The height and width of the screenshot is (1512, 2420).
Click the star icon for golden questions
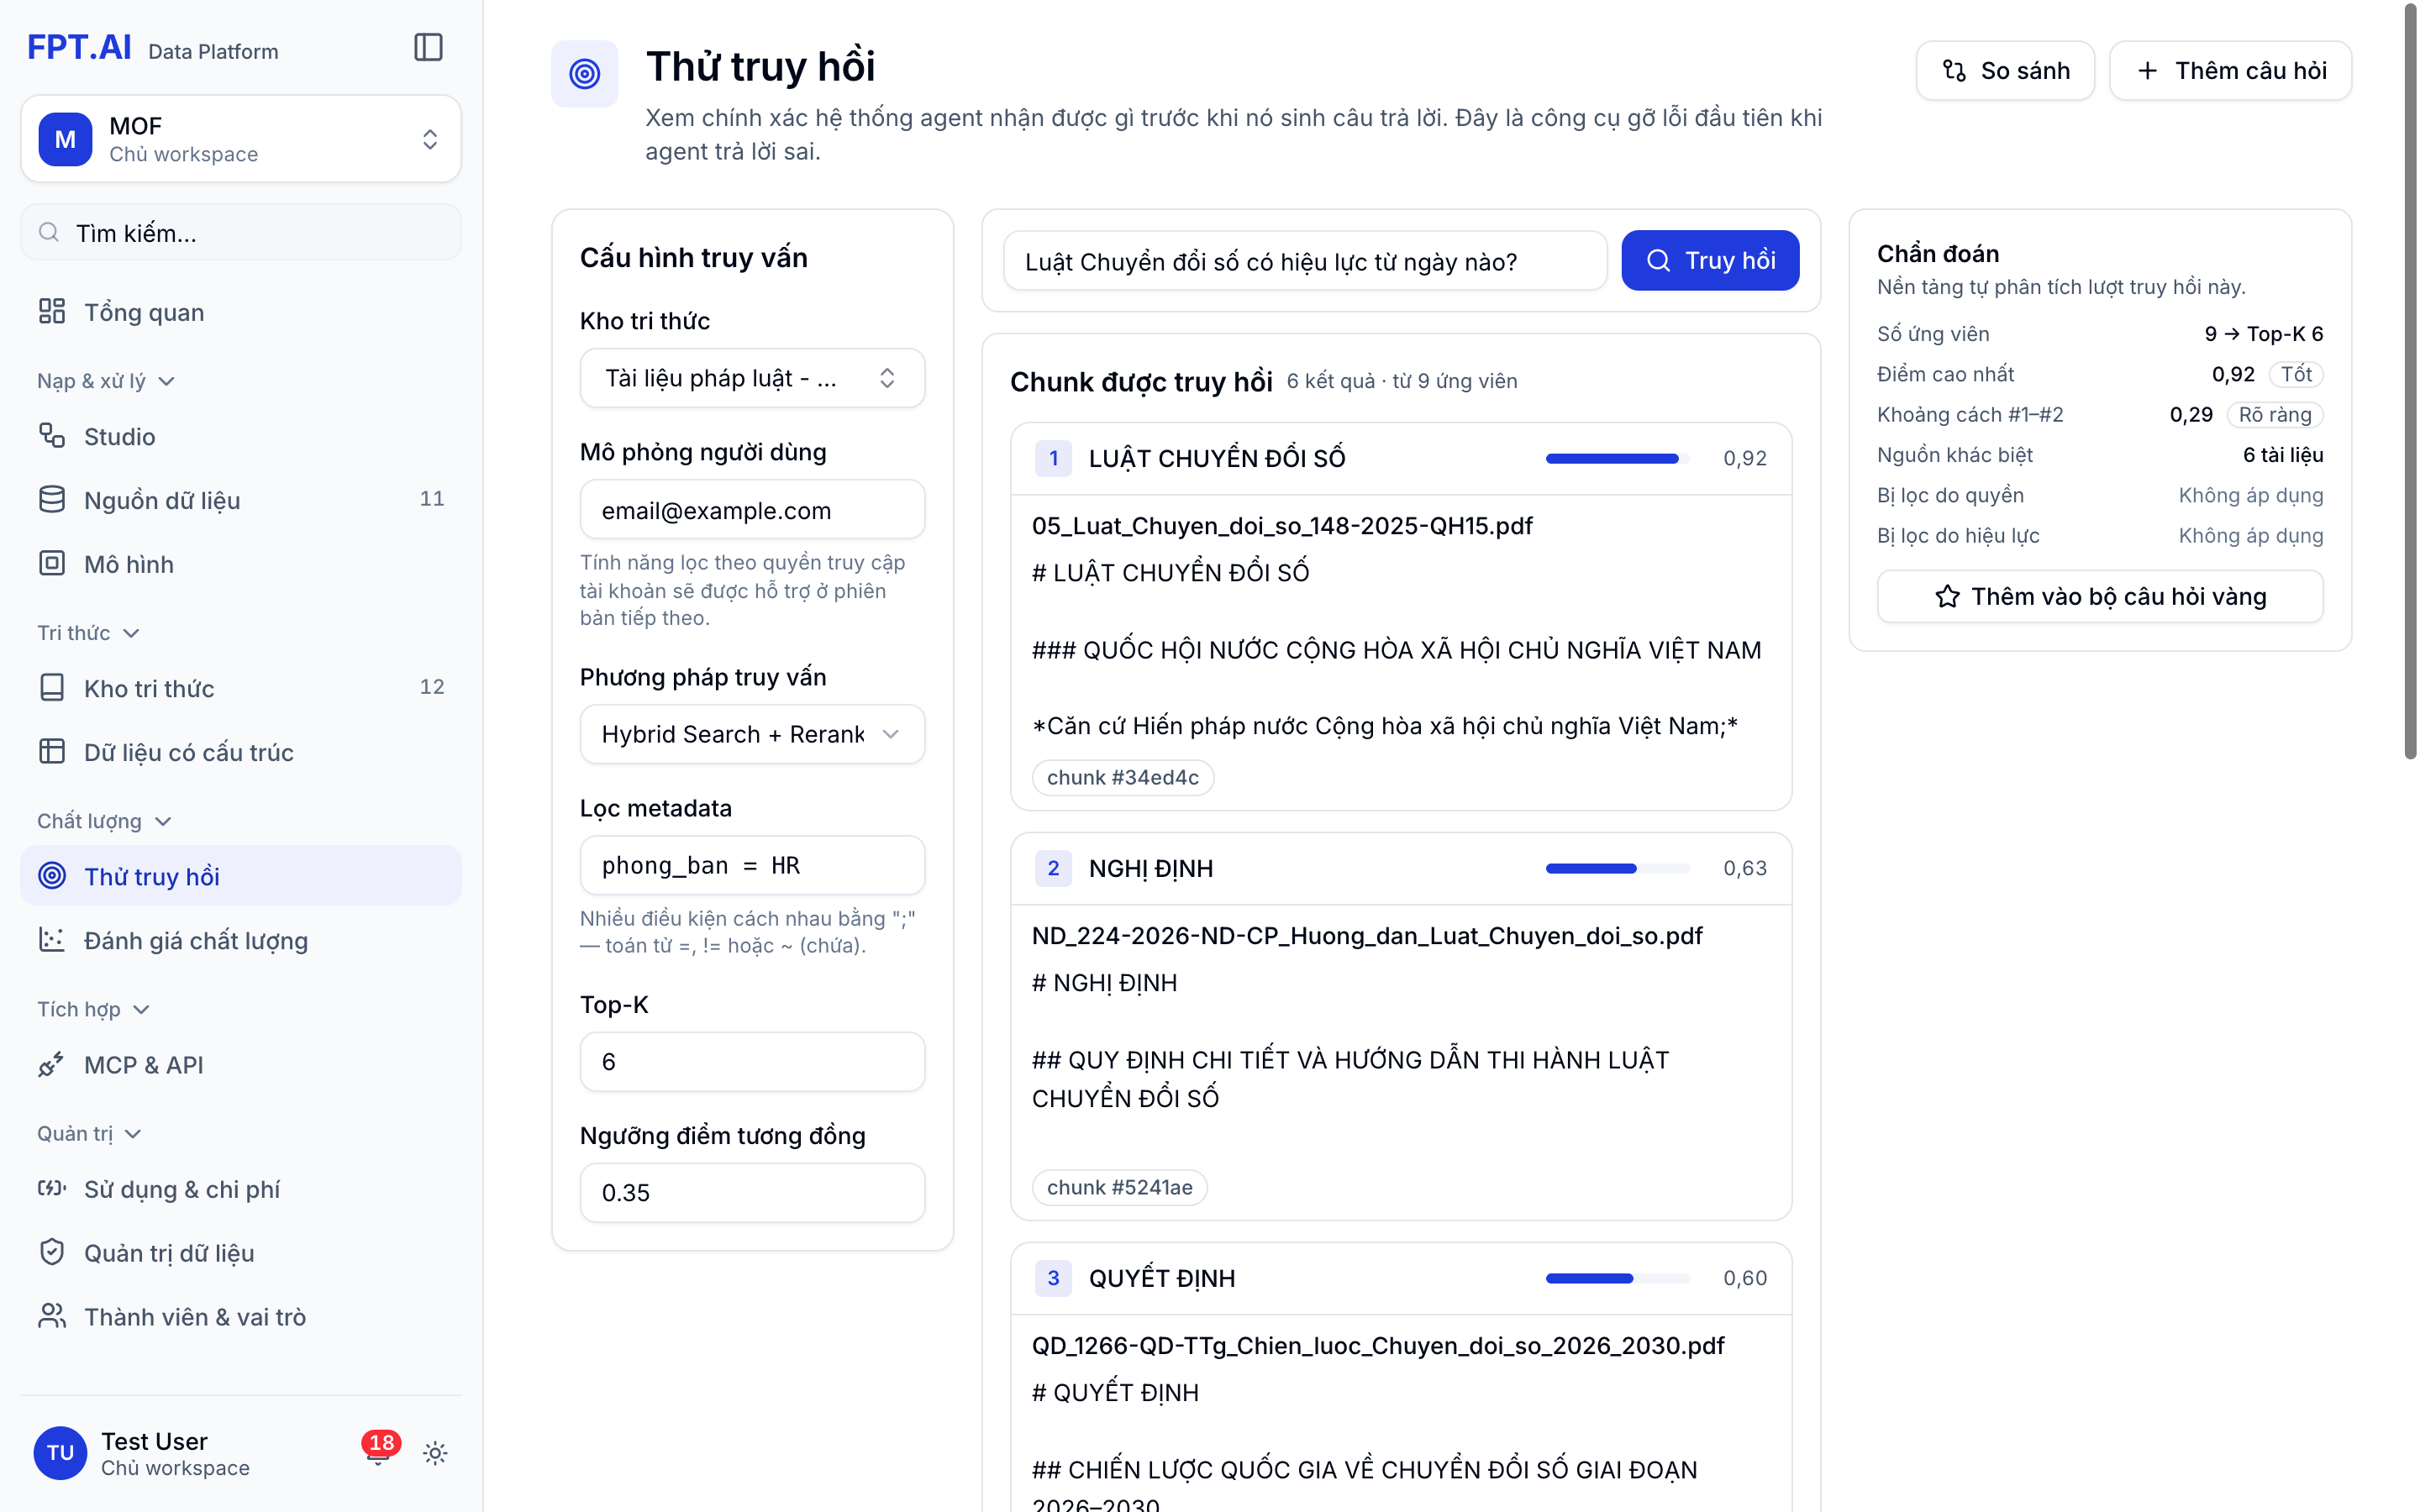pos(1946,596)
